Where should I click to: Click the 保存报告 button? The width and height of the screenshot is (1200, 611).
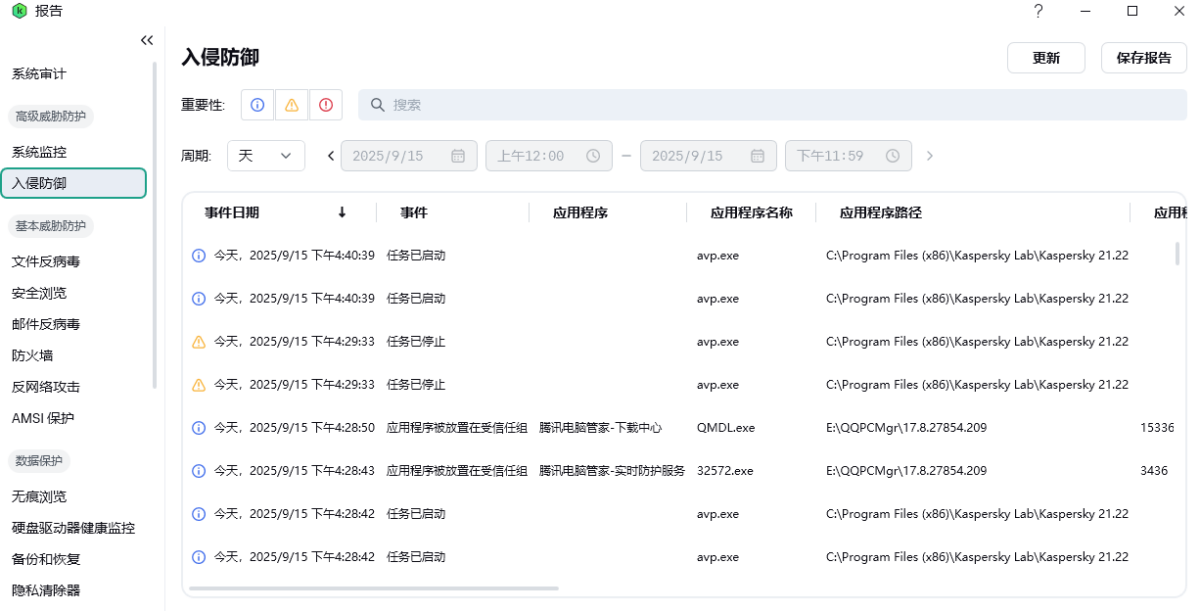click(1143, 57)
